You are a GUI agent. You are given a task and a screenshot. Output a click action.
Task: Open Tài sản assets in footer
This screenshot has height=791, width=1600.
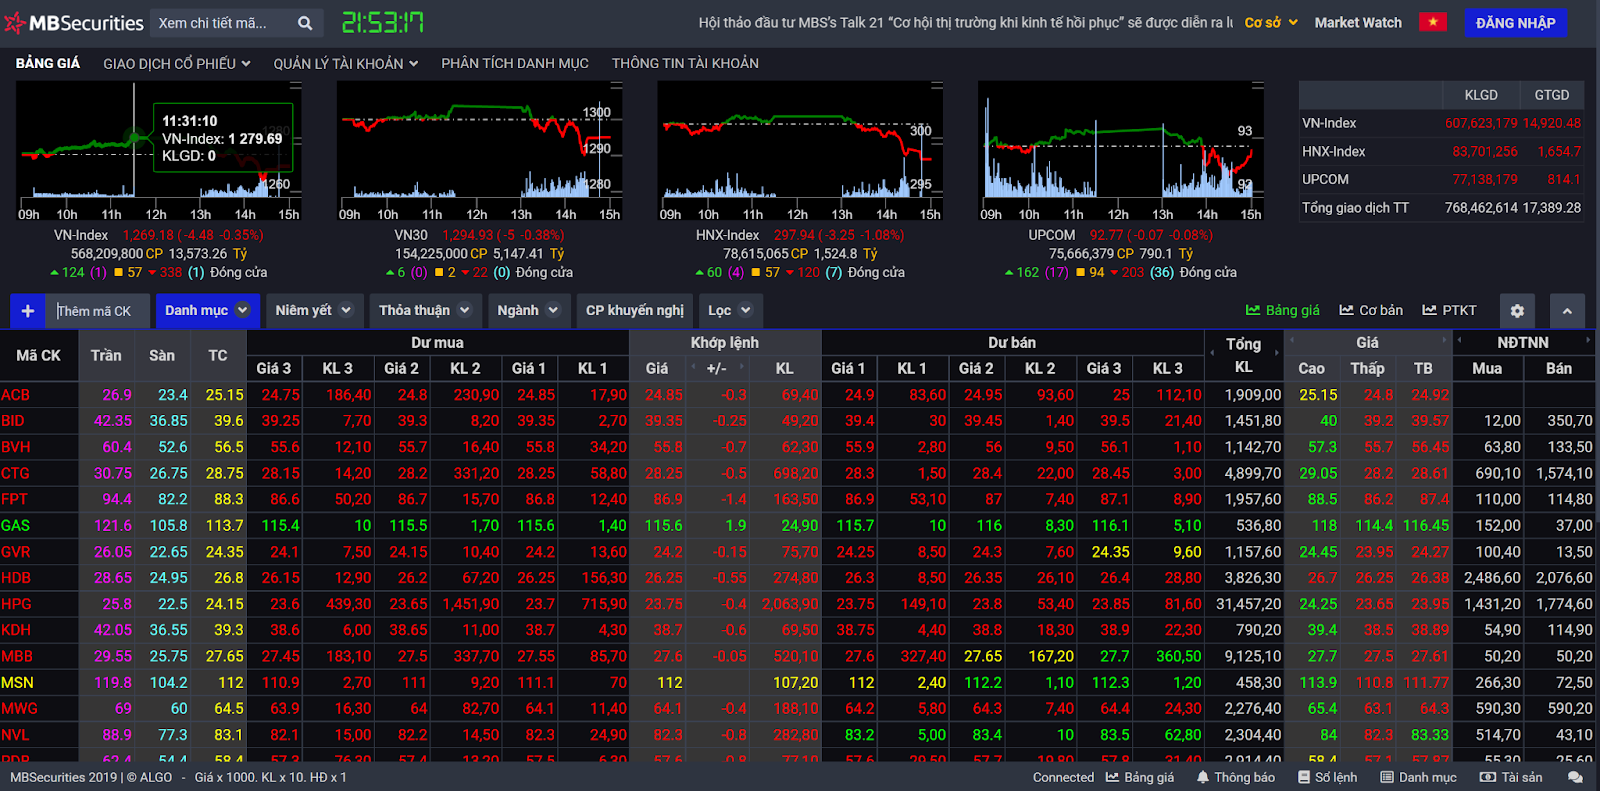tap(1511, 777)
